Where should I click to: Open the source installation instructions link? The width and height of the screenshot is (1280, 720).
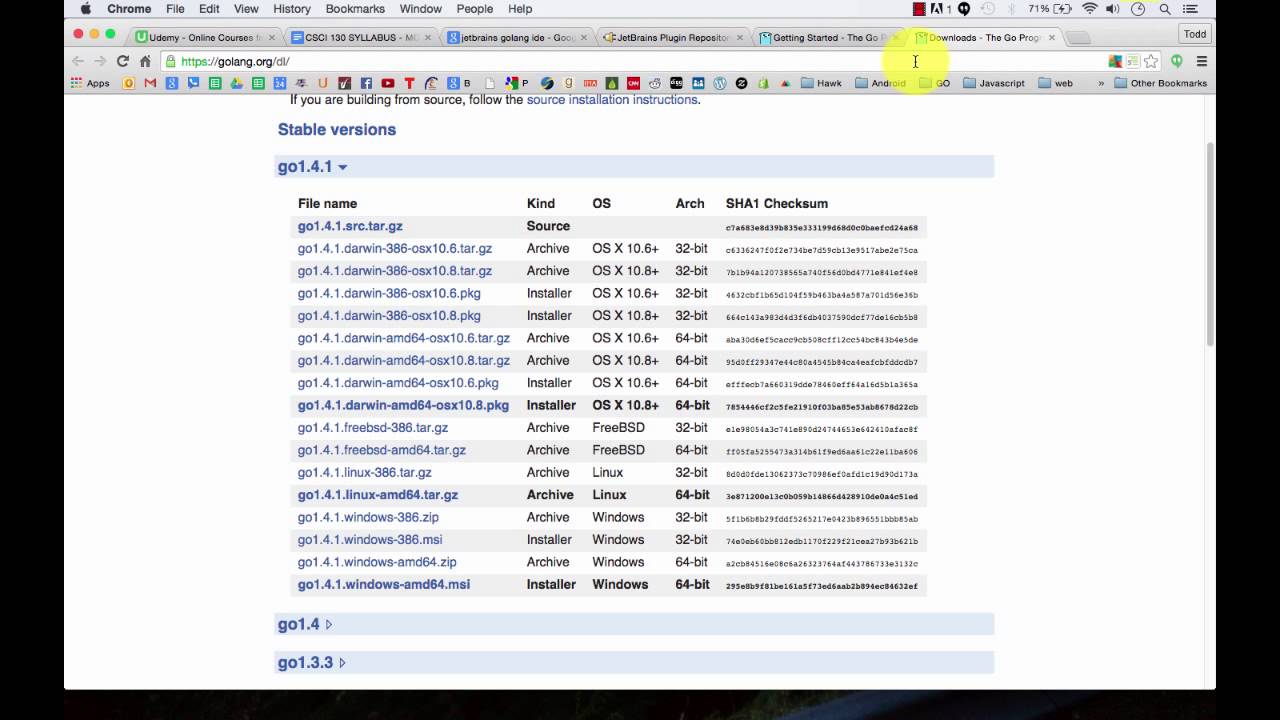(612, 100)
